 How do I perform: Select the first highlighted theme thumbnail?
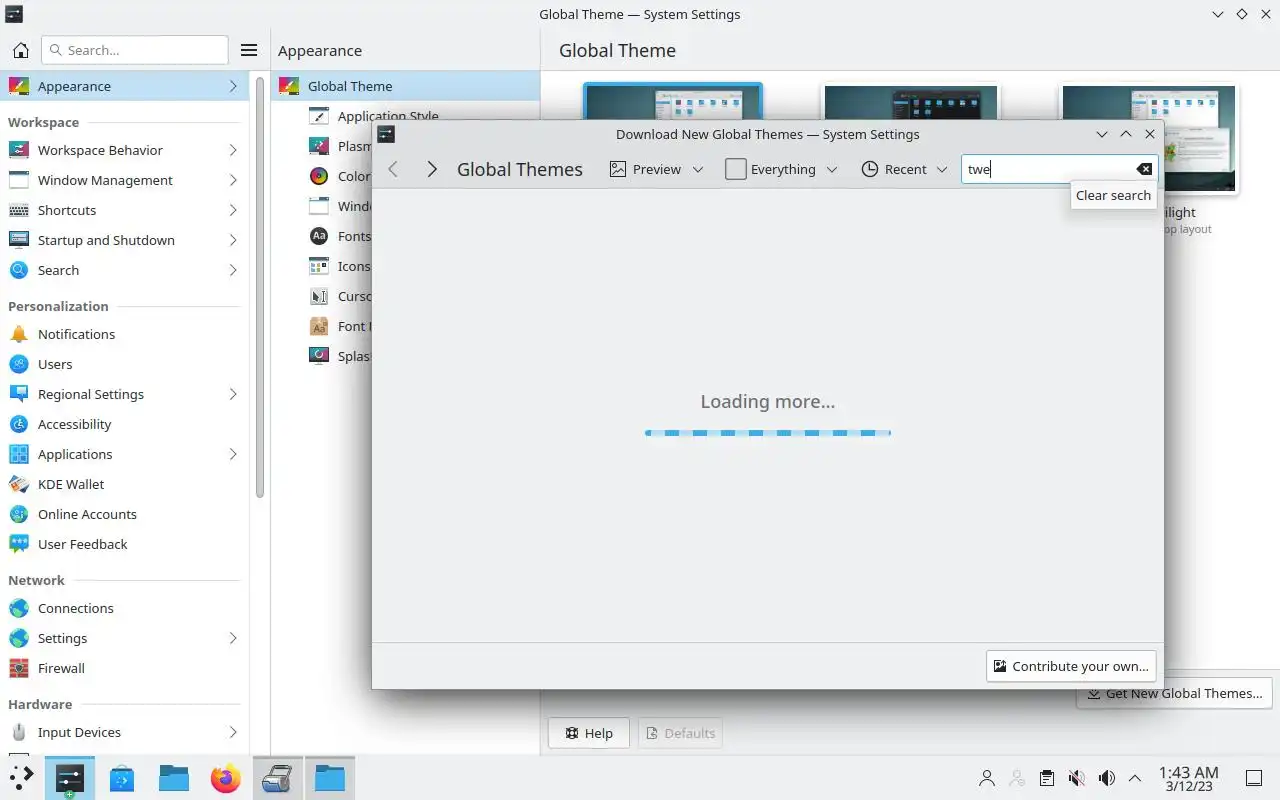pos(673,103)
